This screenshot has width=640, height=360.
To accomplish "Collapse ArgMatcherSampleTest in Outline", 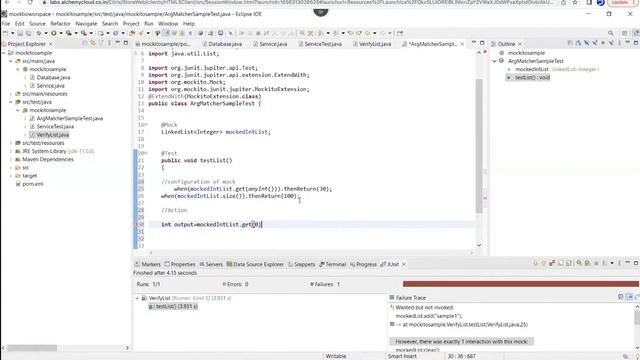I will pyautogui.click(x=495, y=61).
